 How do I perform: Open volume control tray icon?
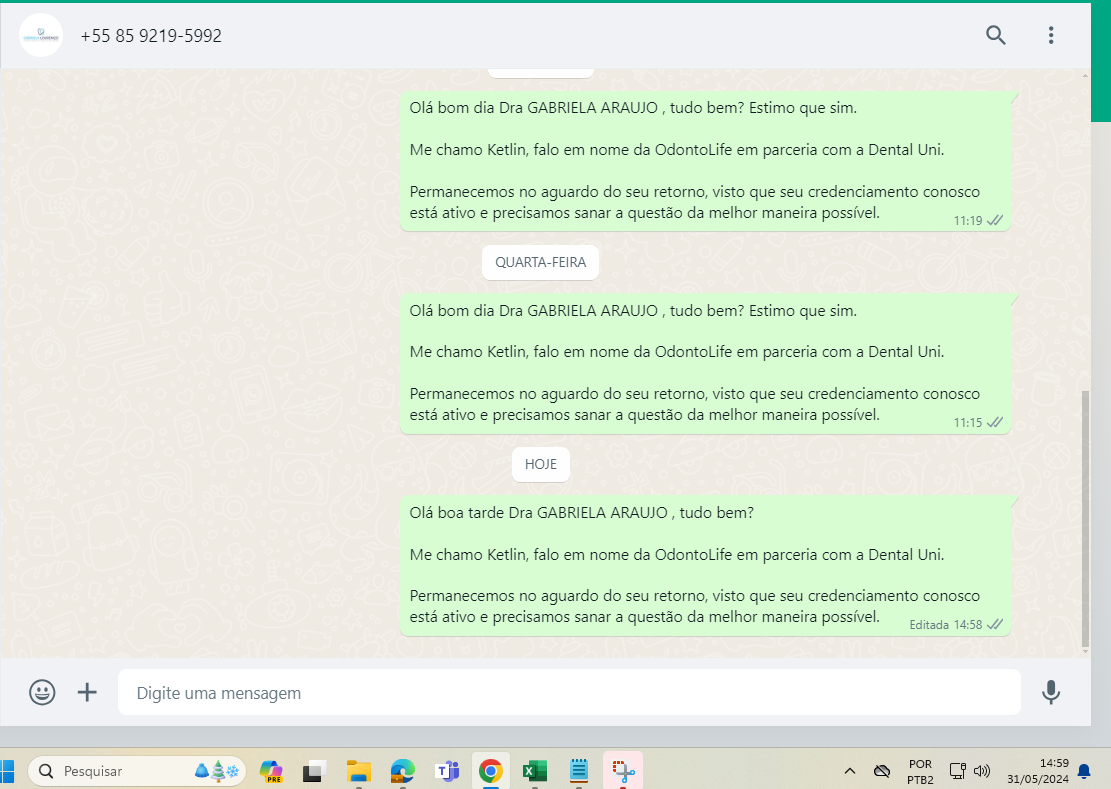click(982, 771)
